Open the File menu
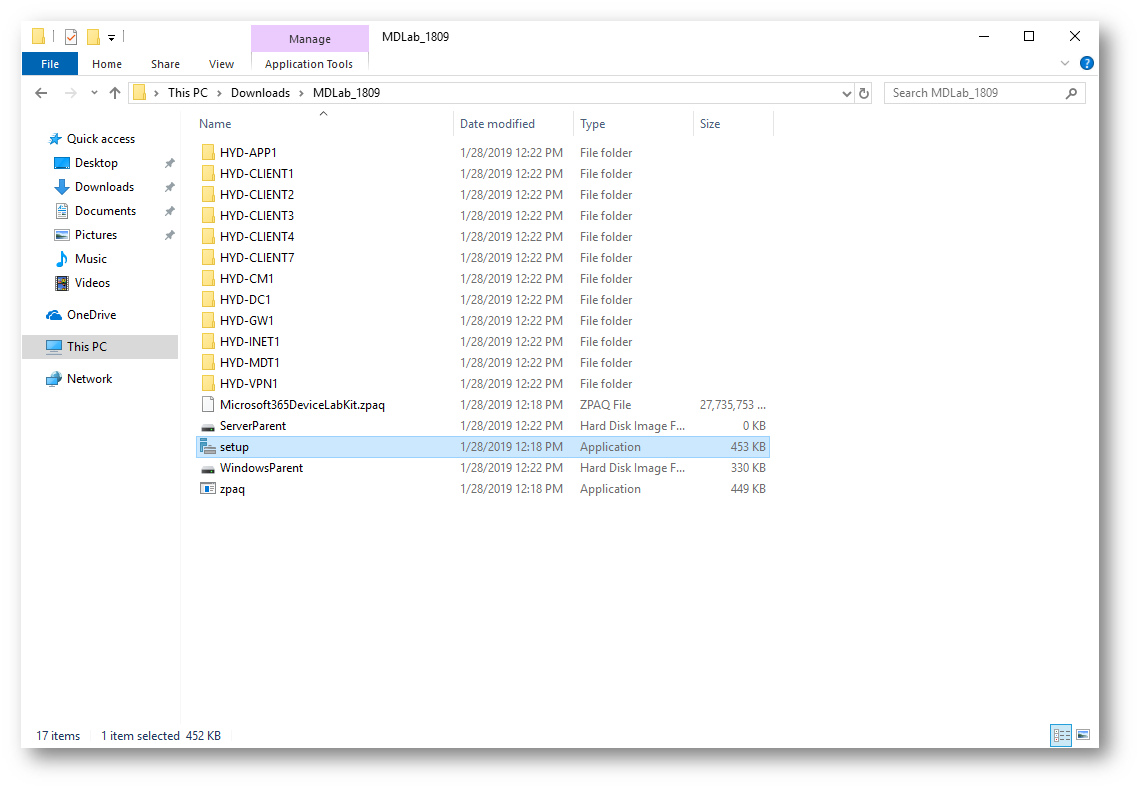The image size is (1141, 790). point(49,64)
